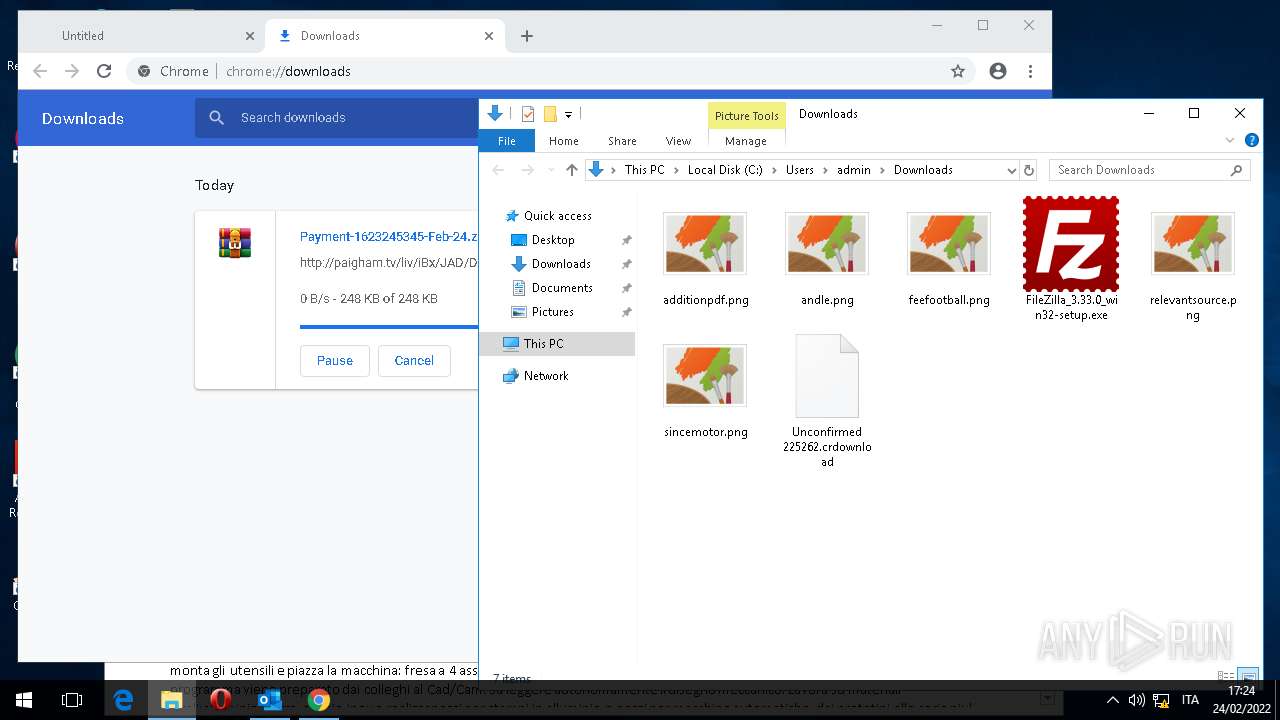Cancel the download
The width and height of the screenshot is (1280, 720).
(414, 361)
